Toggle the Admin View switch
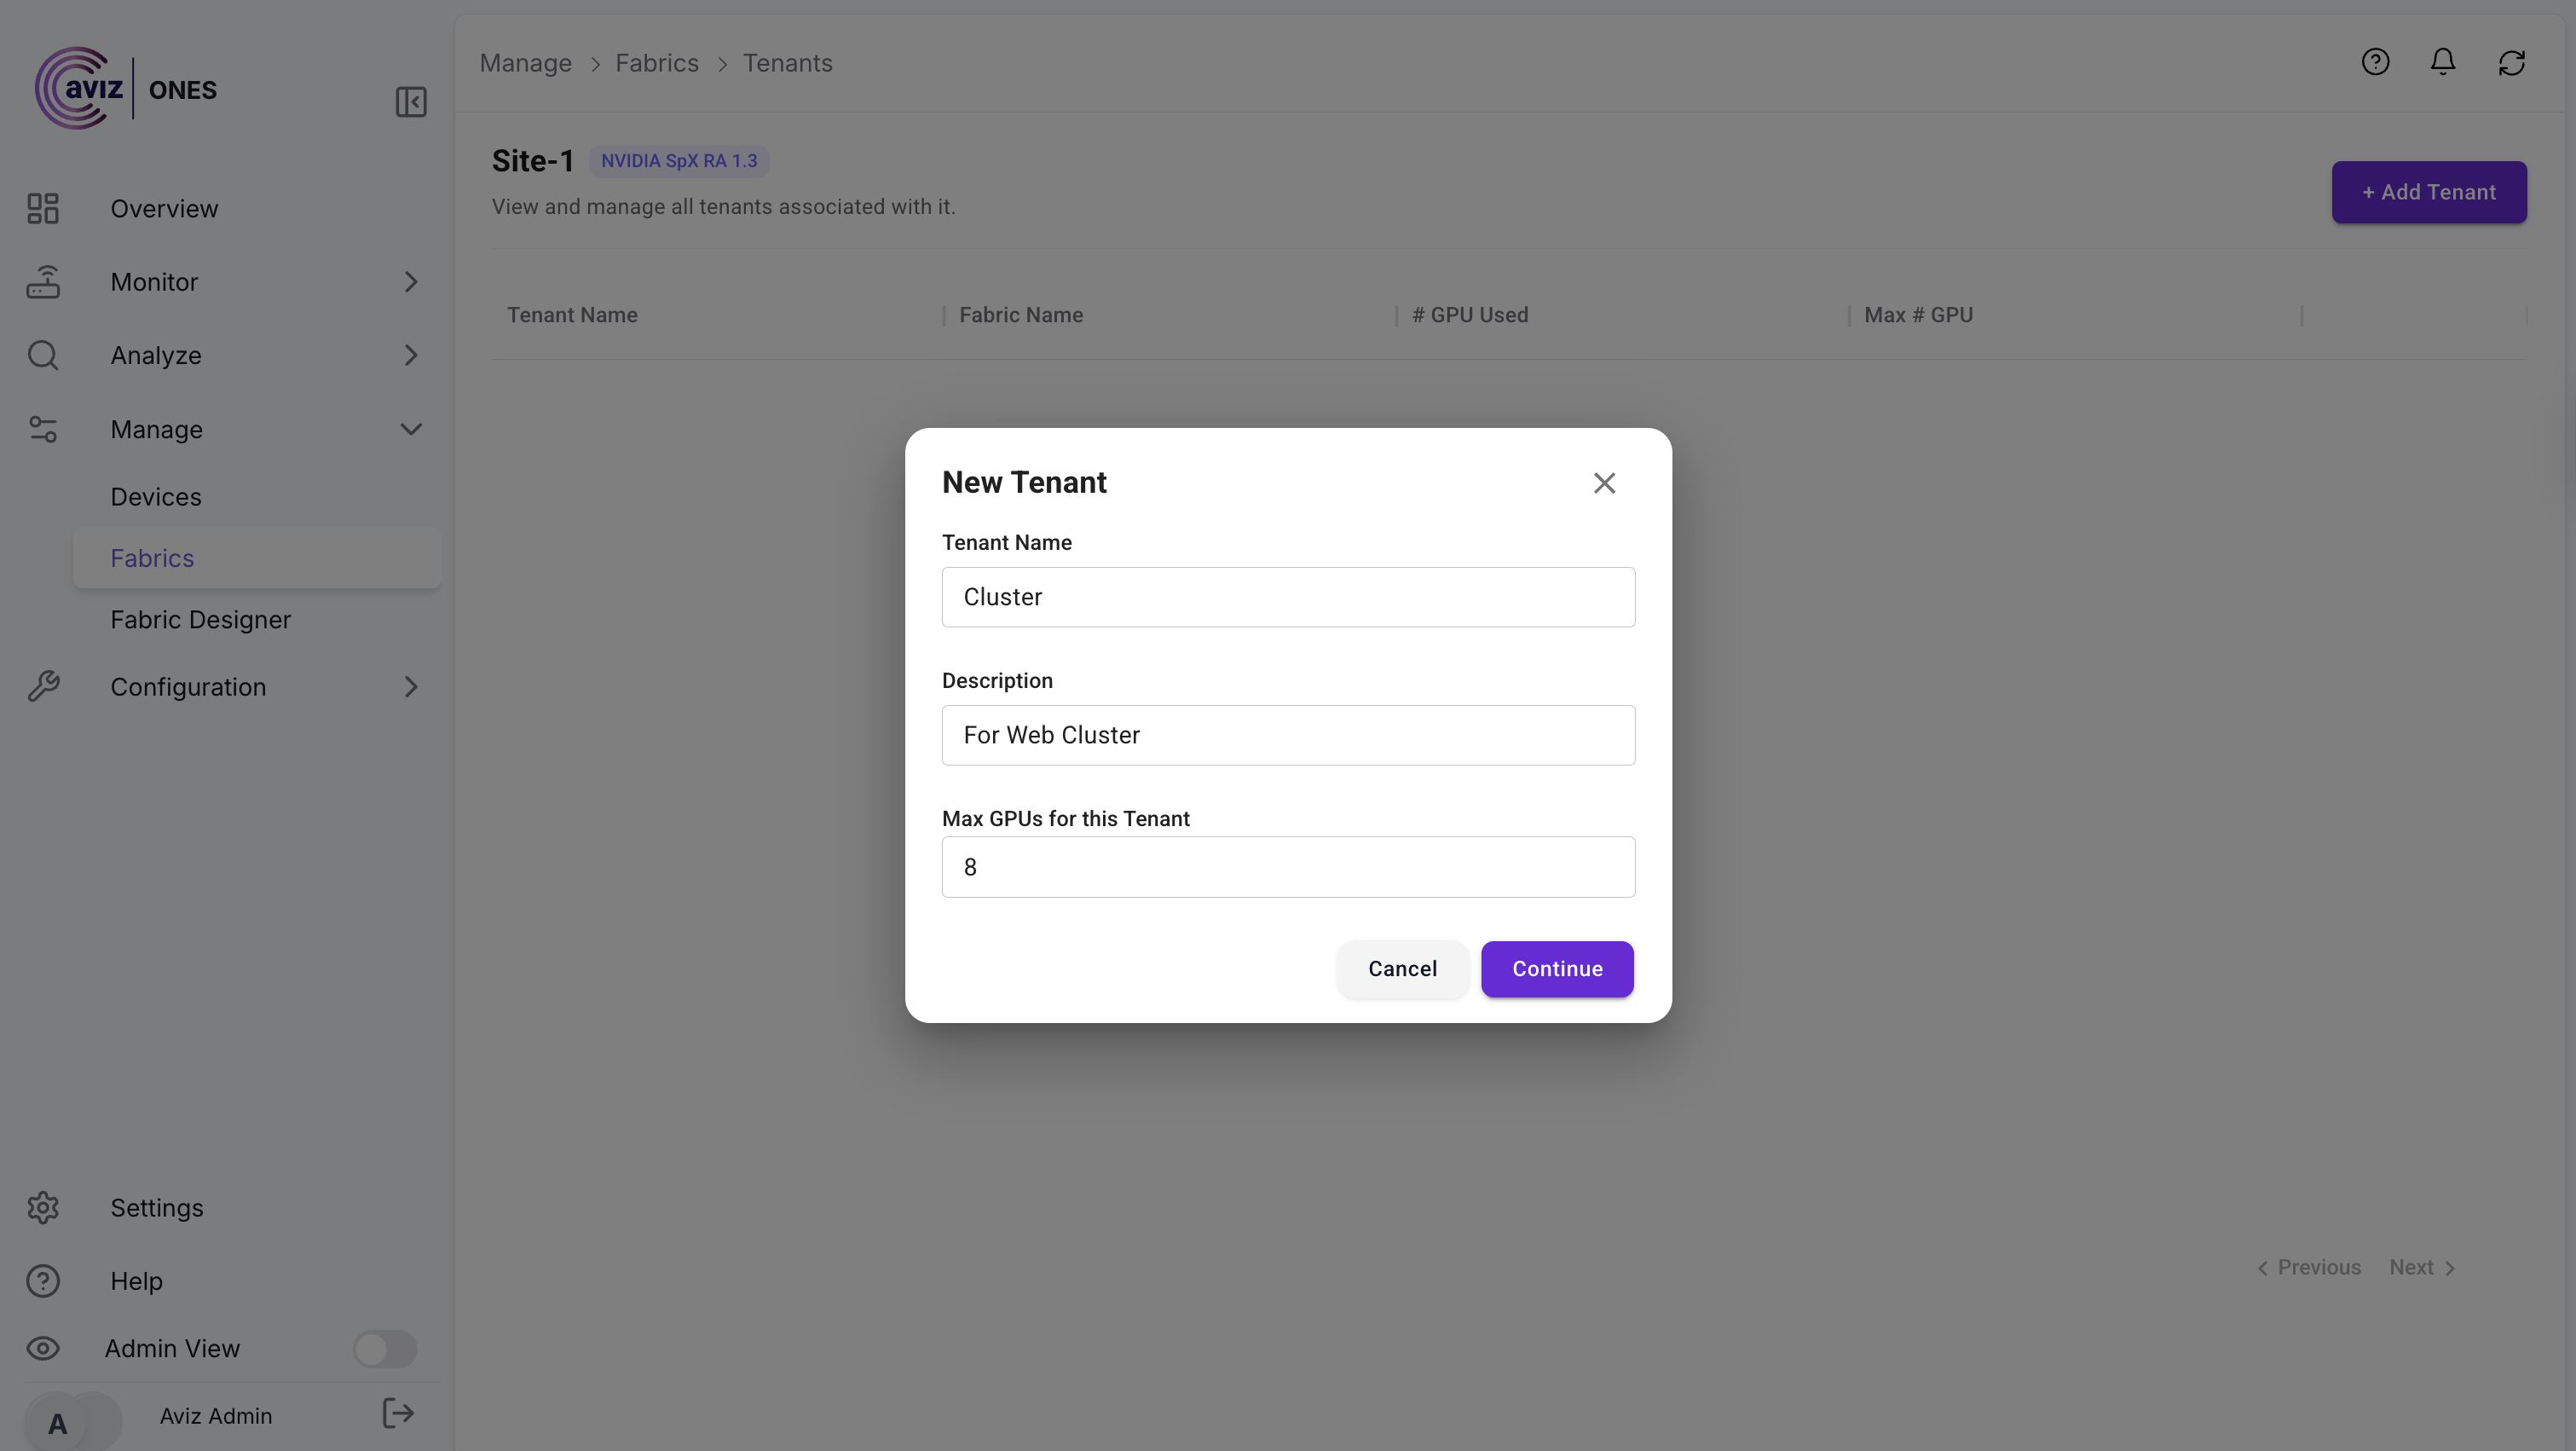 pyautogui.click(x=385, y=1349)
